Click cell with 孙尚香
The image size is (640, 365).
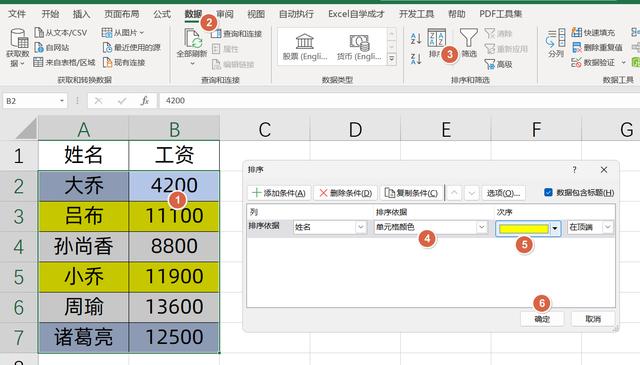coord(84,247)
